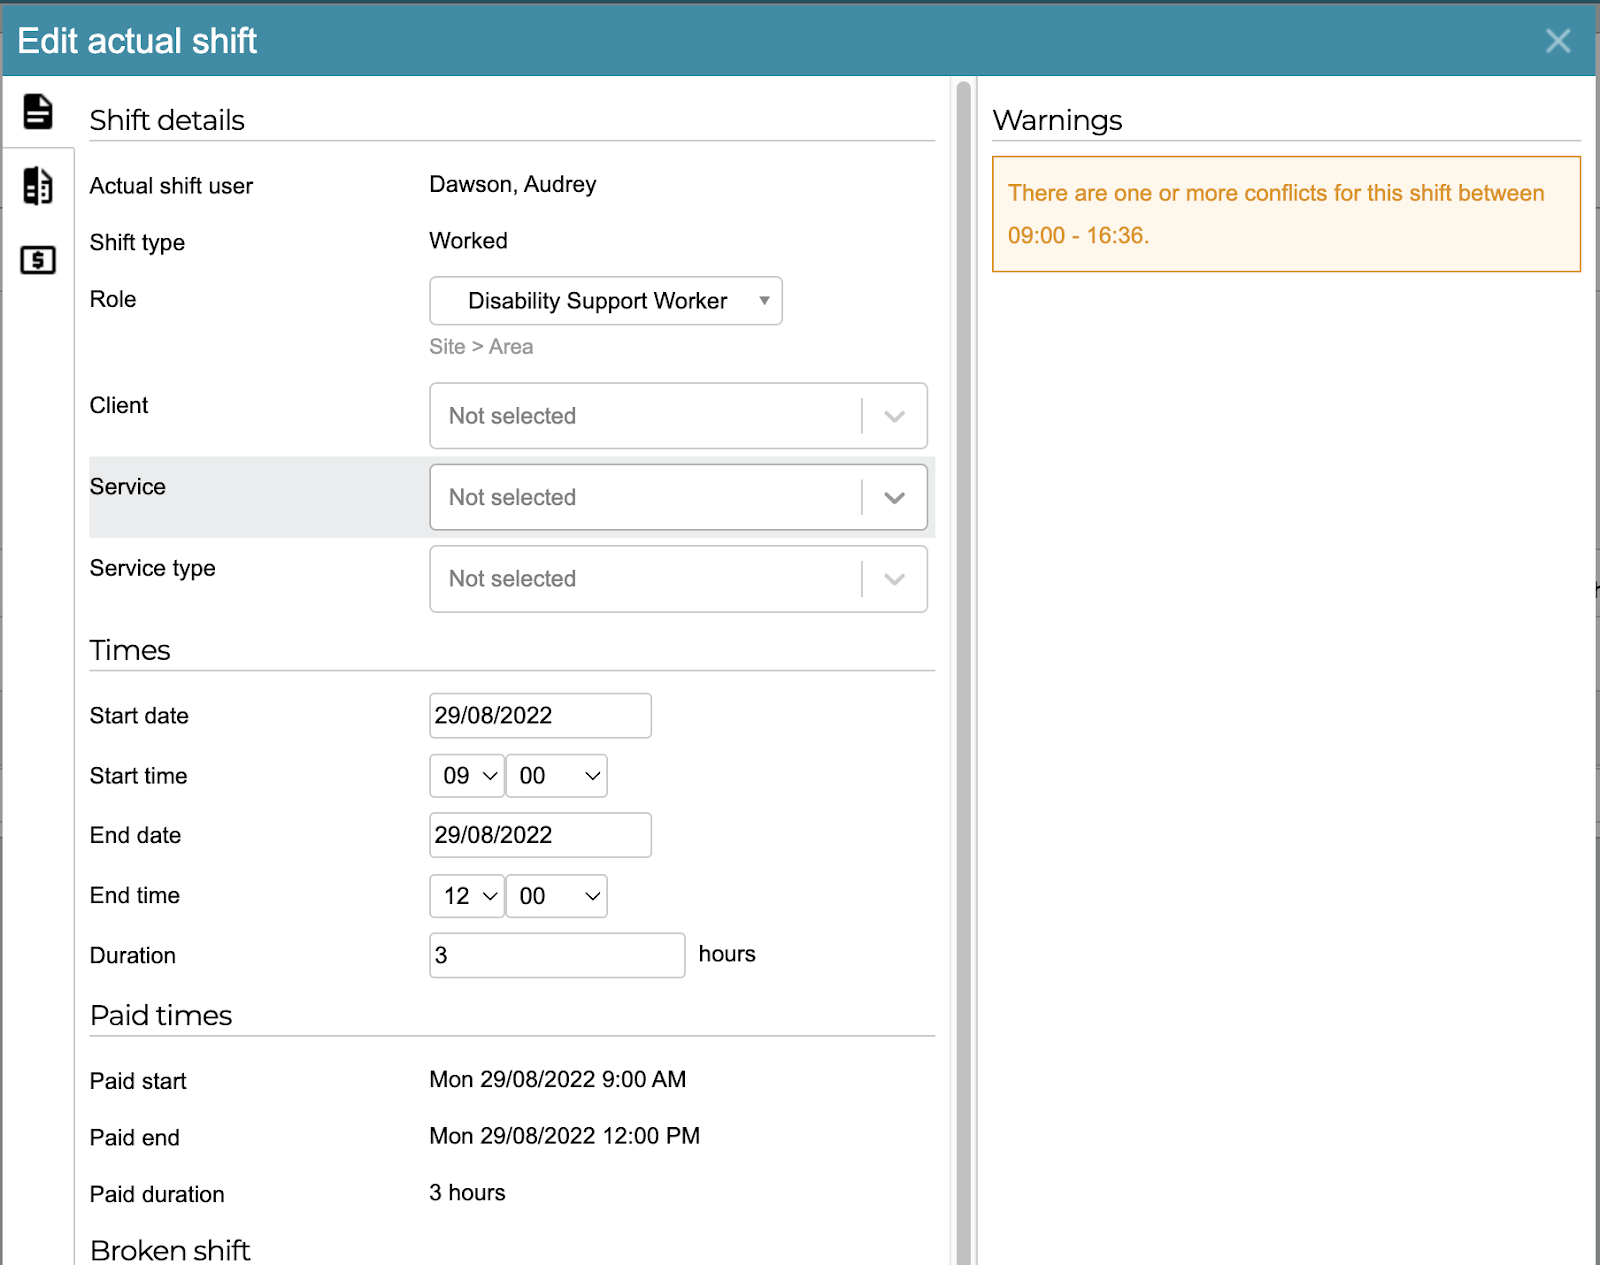
Task: Click the End date input field
Action: pyautogui.click(x=540, y=835)
